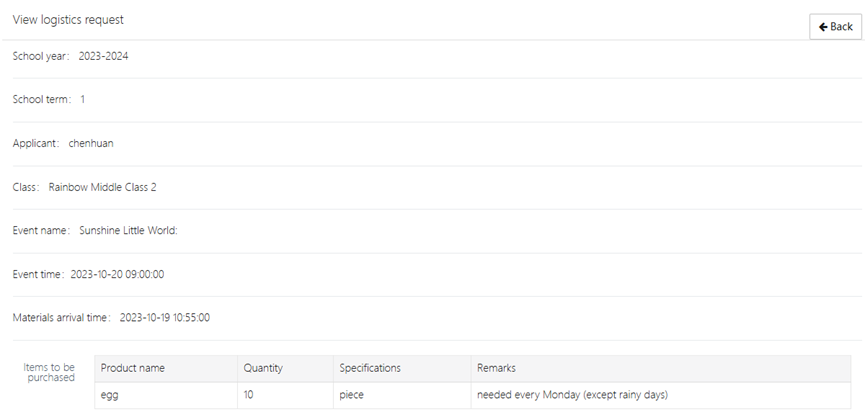Click the School term value 1
This screenshot has width=865, height=412.
[83, 100]
